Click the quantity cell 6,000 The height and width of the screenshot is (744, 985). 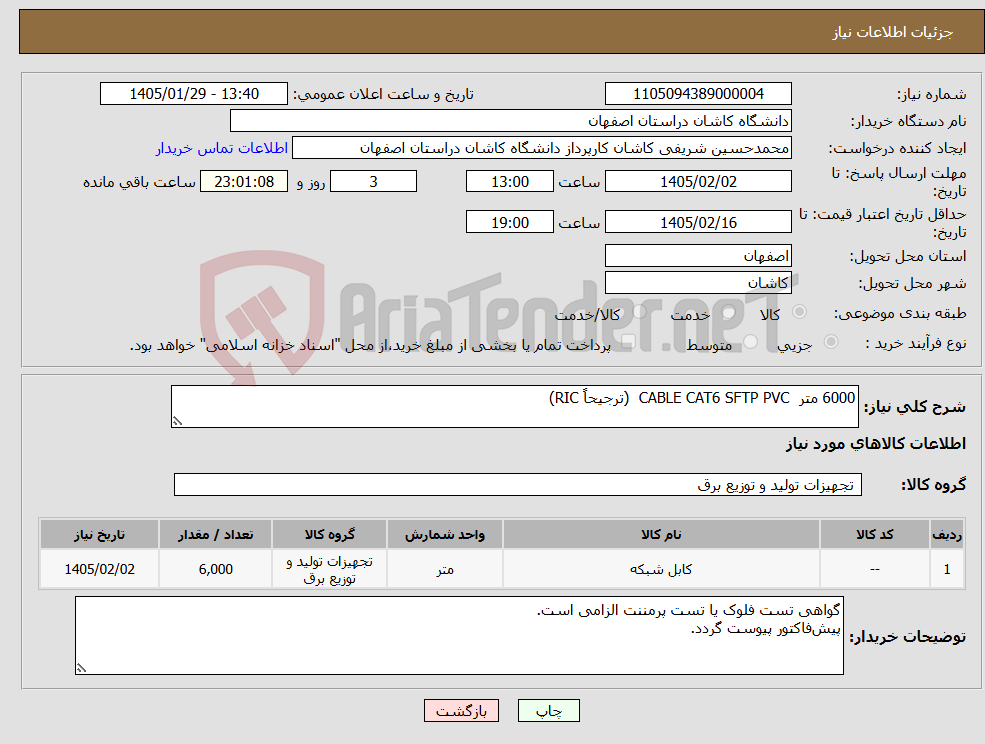point(215,569)
